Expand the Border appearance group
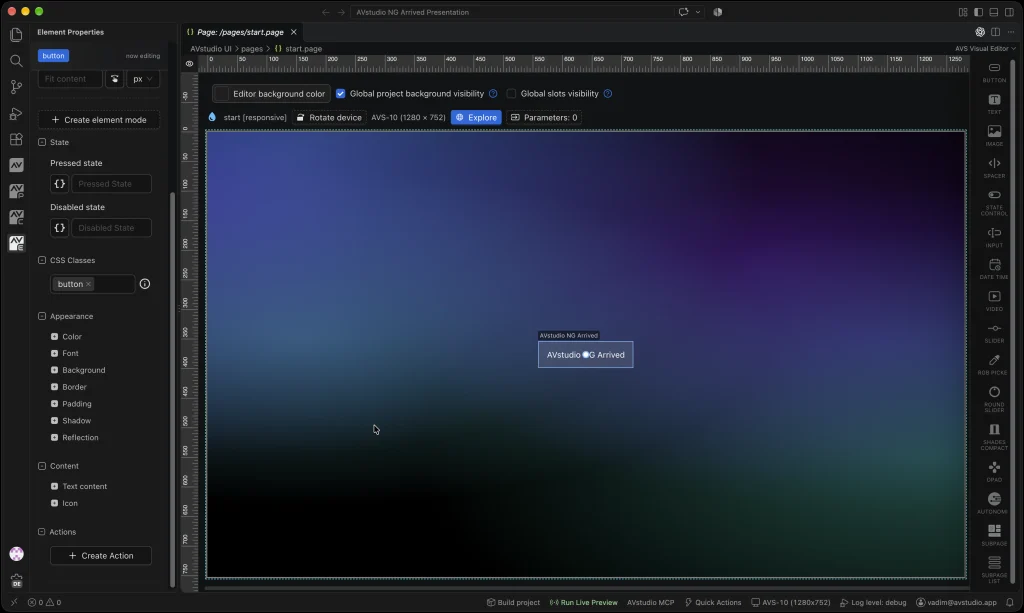The height and width of the screenshot is (613, 1024). (x=54, y=387)
